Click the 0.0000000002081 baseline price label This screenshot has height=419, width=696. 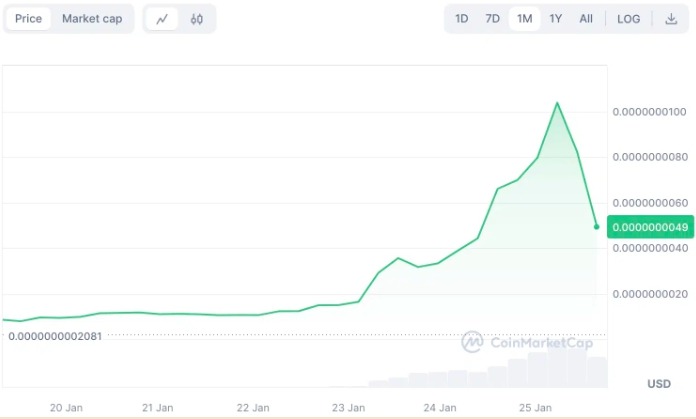click(54, 335)
